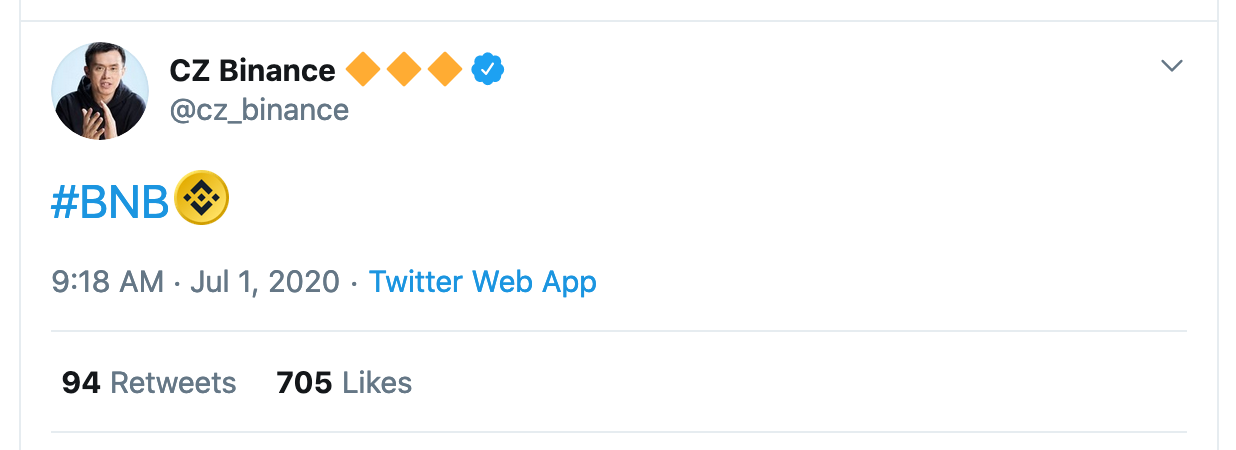This screenshot has width=1236, height=450.
Task: Open CZ Binance's profile photo
Action: tap(100, 91)
